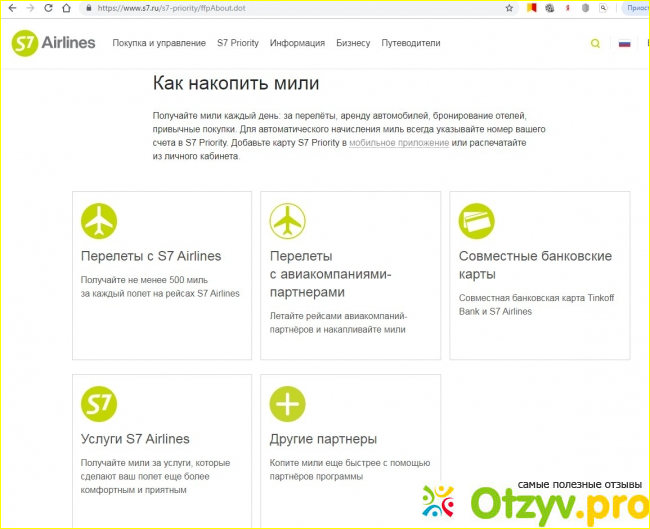The height and width of the screenshot is (529, 650).
Task: Click the green S7 services icon
Action: click(99, 404)
